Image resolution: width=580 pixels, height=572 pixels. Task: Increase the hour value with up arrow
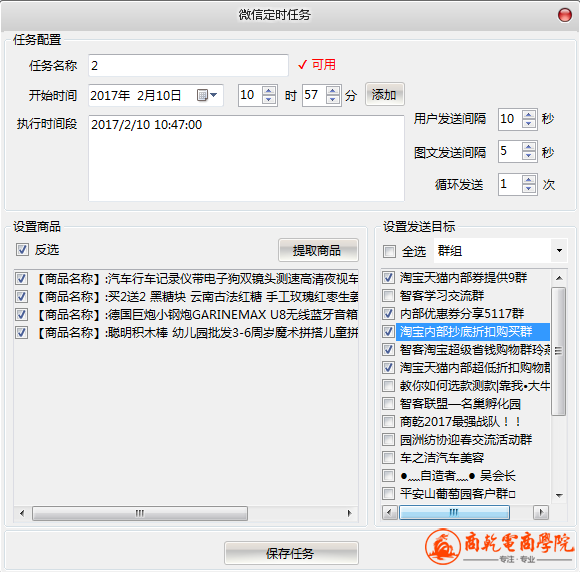269,91
